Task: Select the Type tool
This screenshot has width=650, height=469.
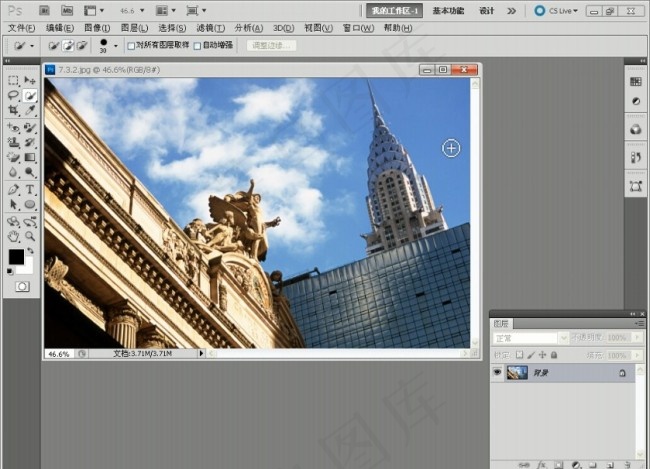Action: (x=30, y=190)
